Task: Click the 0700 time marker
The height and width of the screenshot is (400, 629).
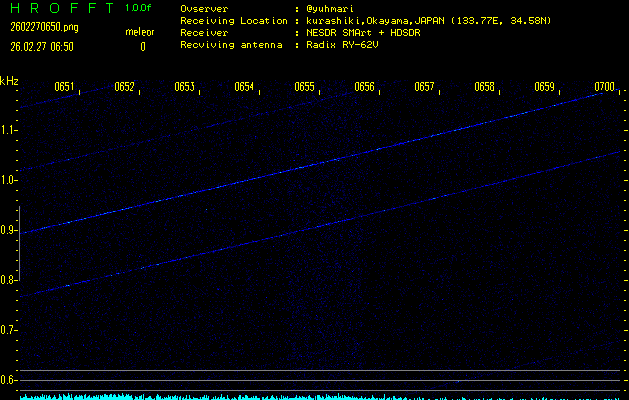Action: point(604,87)
